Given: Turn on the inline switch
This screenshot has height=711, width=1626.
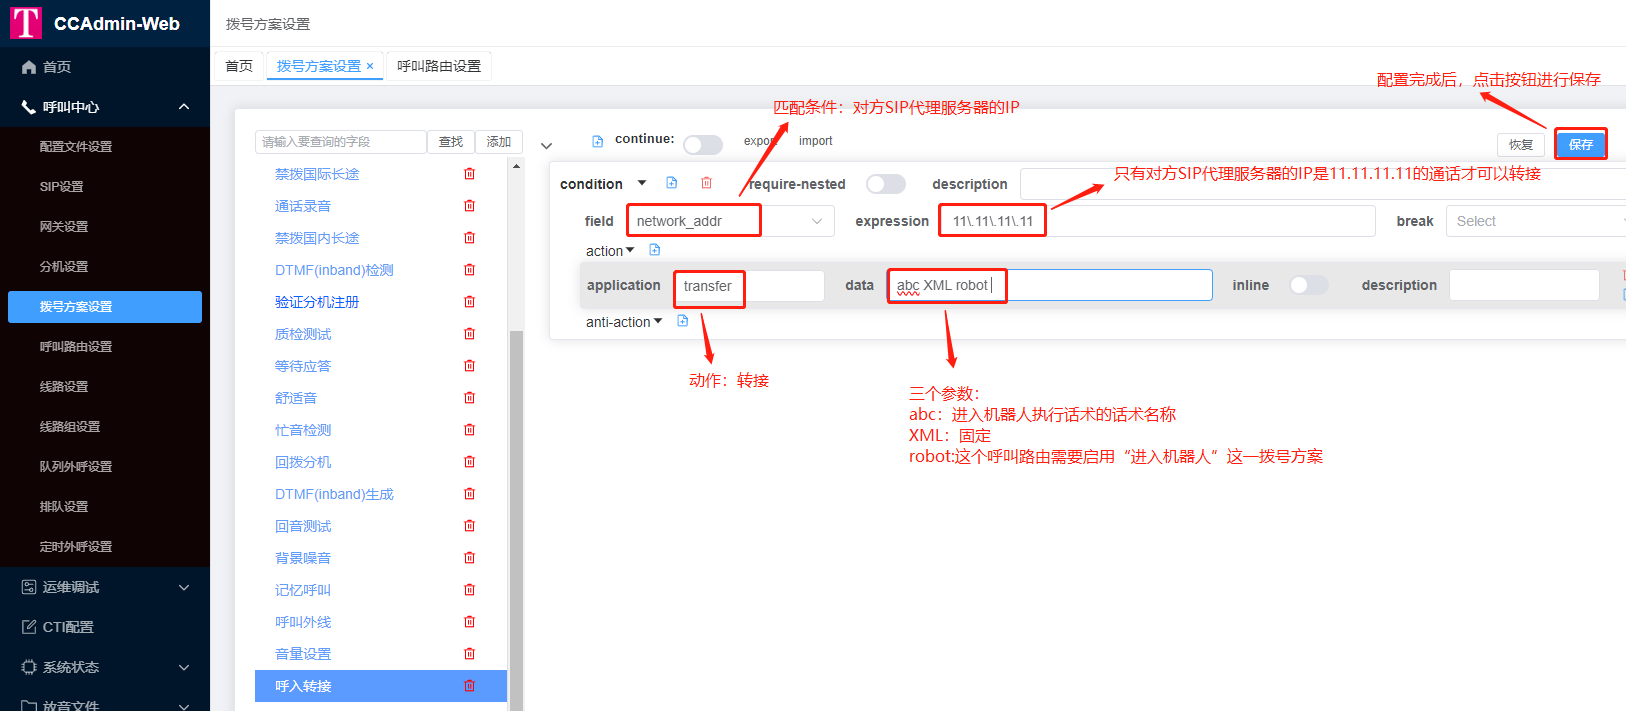Looking at the screenshot, I should tap(1308, 285).
